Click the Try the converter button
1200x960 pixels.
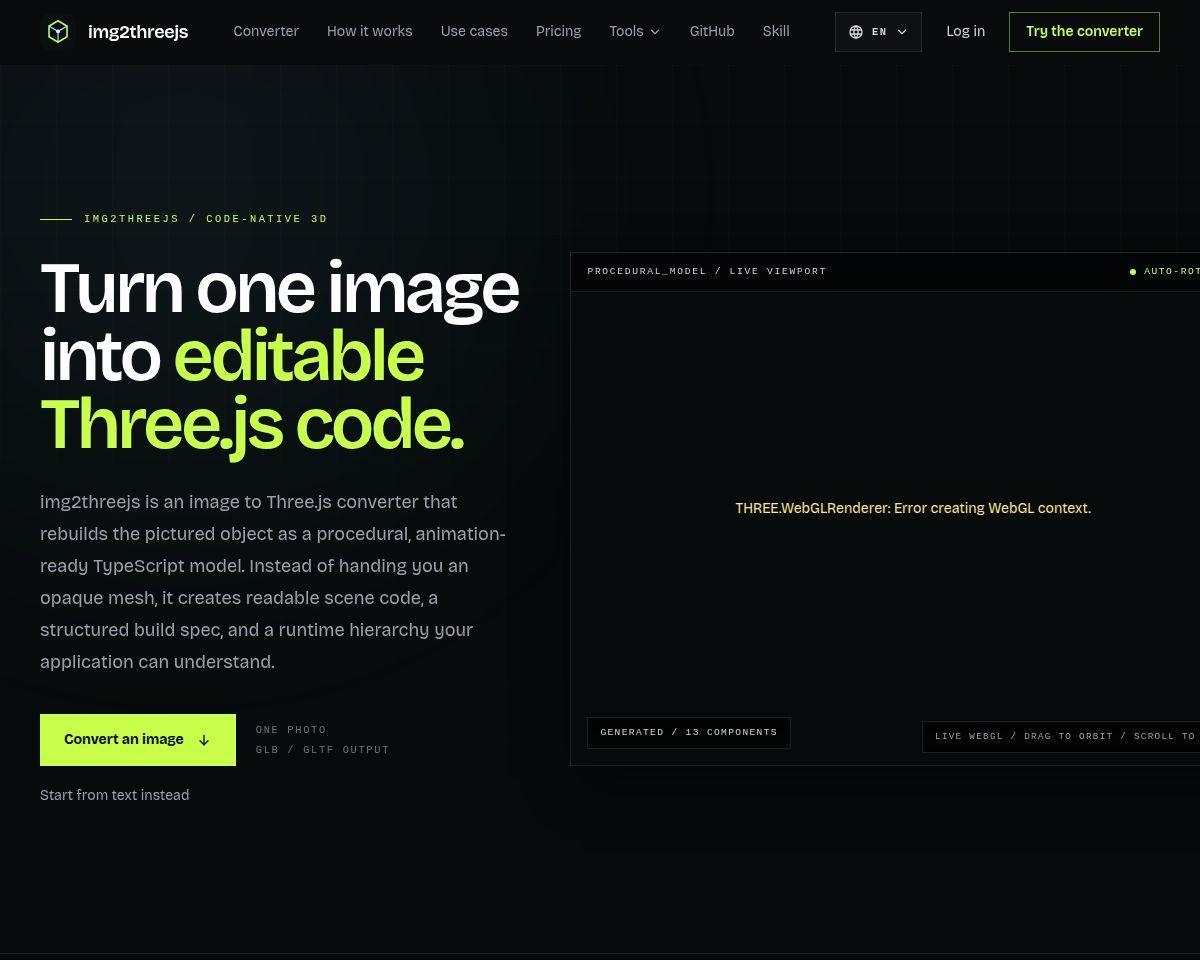click(1084, 32)
